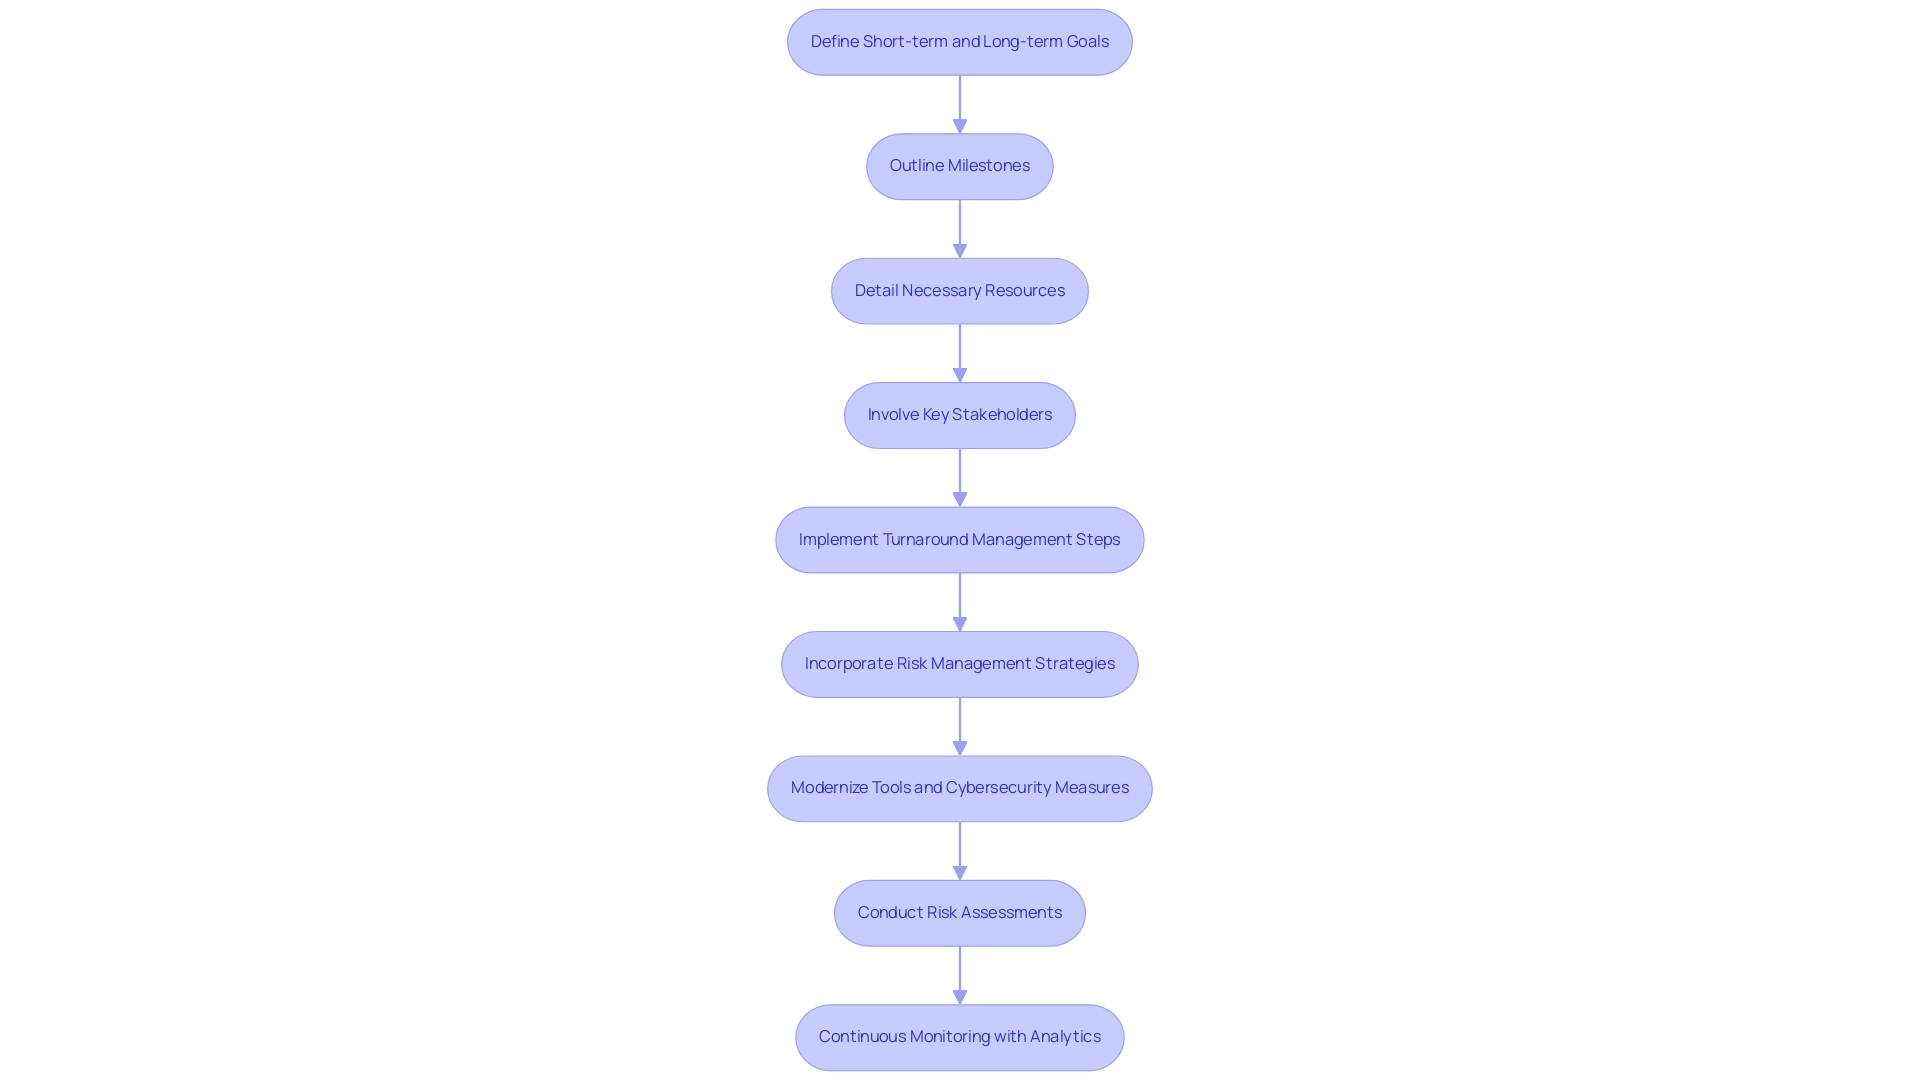Expand the Cybersecurity Measures node details
Viewport: 1920px width, 1083px height.
[959, 788]
